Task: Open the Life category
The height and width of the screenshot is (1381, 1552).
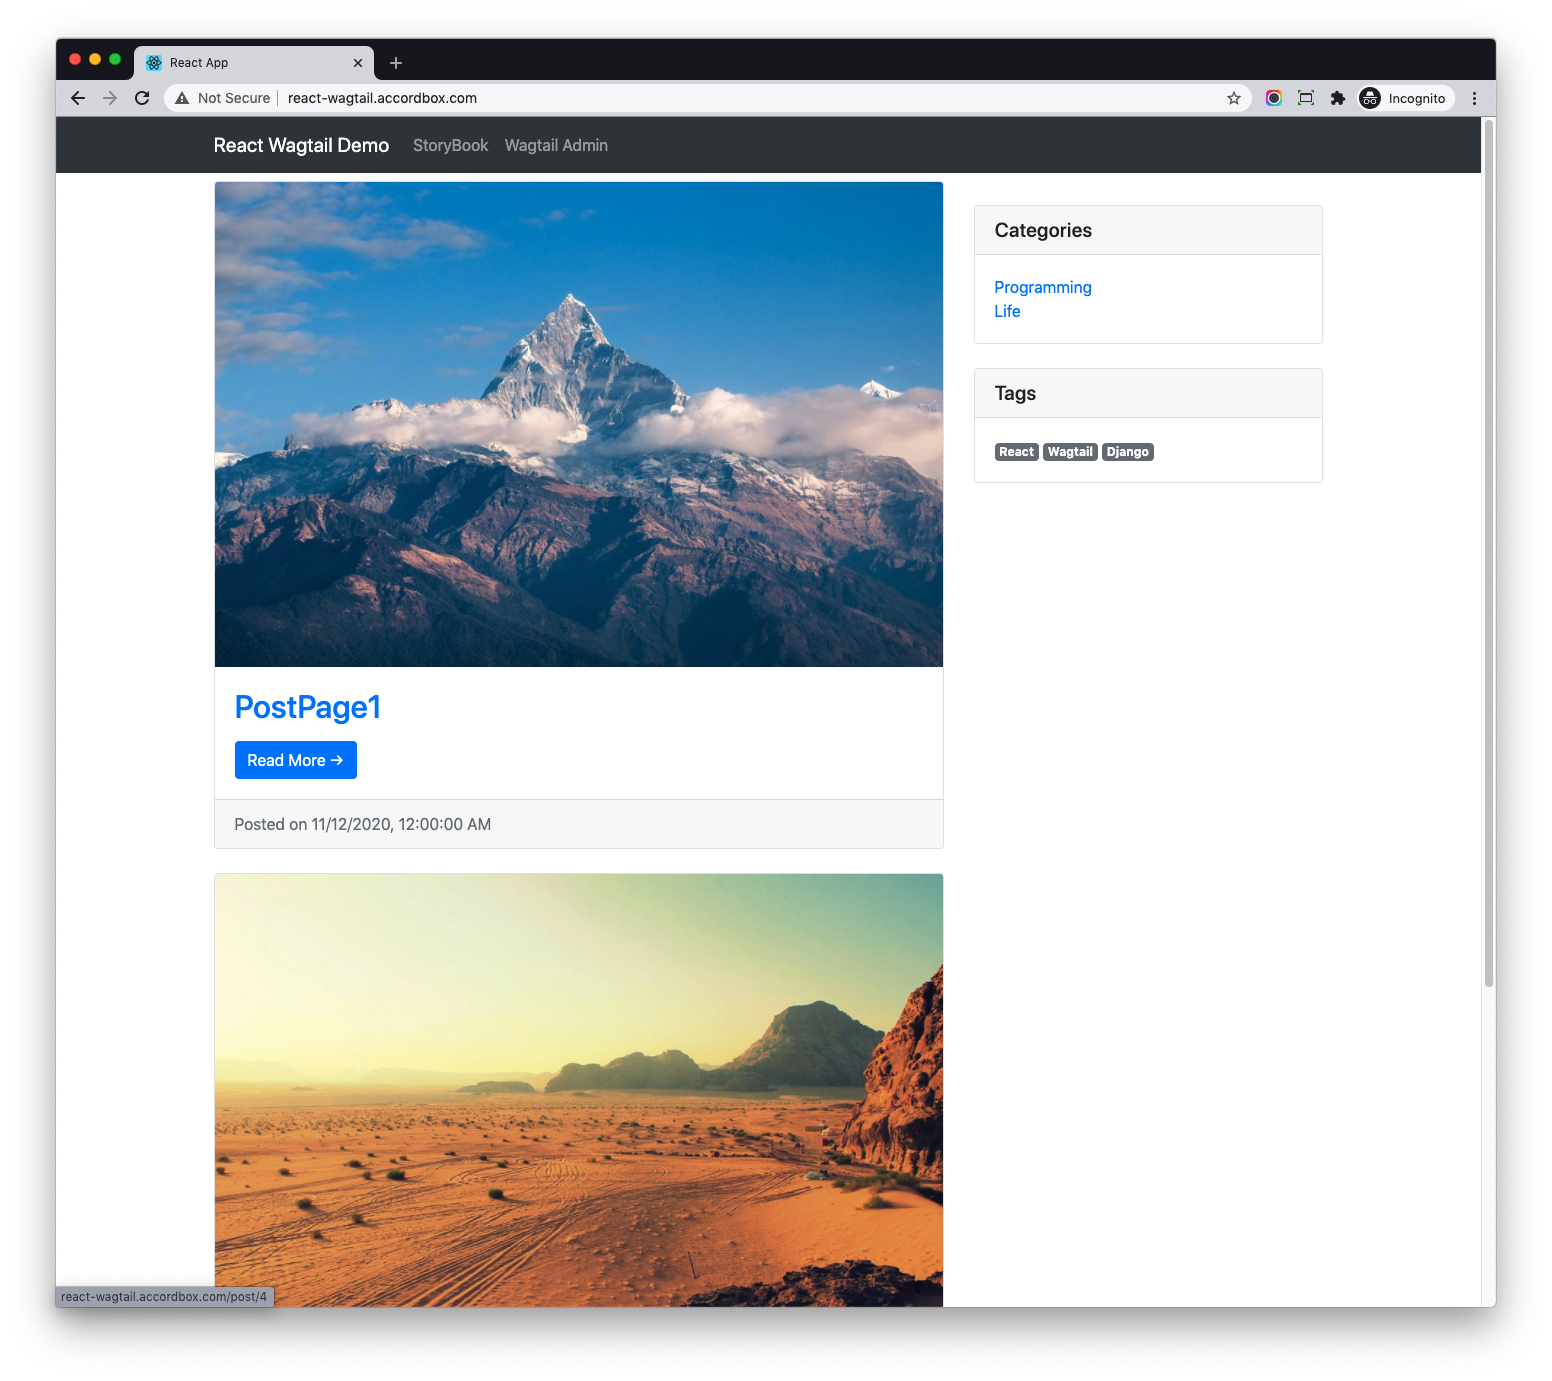Action: click(1007, 311)
